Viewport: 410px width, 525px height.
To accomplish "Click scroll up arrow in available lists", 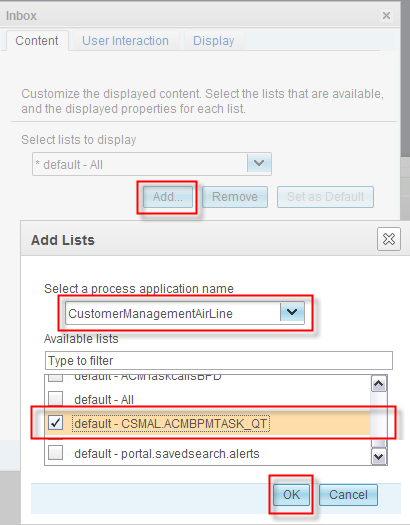I will pos(379,384).
